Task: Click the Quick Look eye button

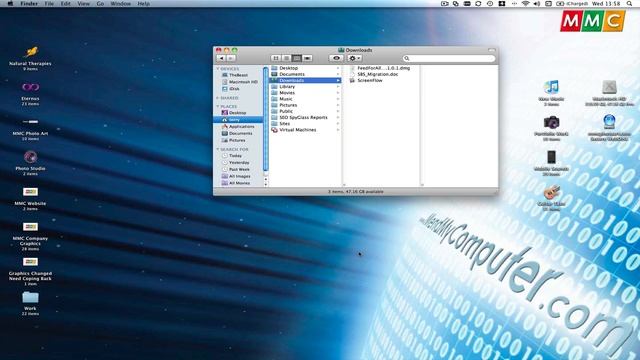Action: [336, 58]
